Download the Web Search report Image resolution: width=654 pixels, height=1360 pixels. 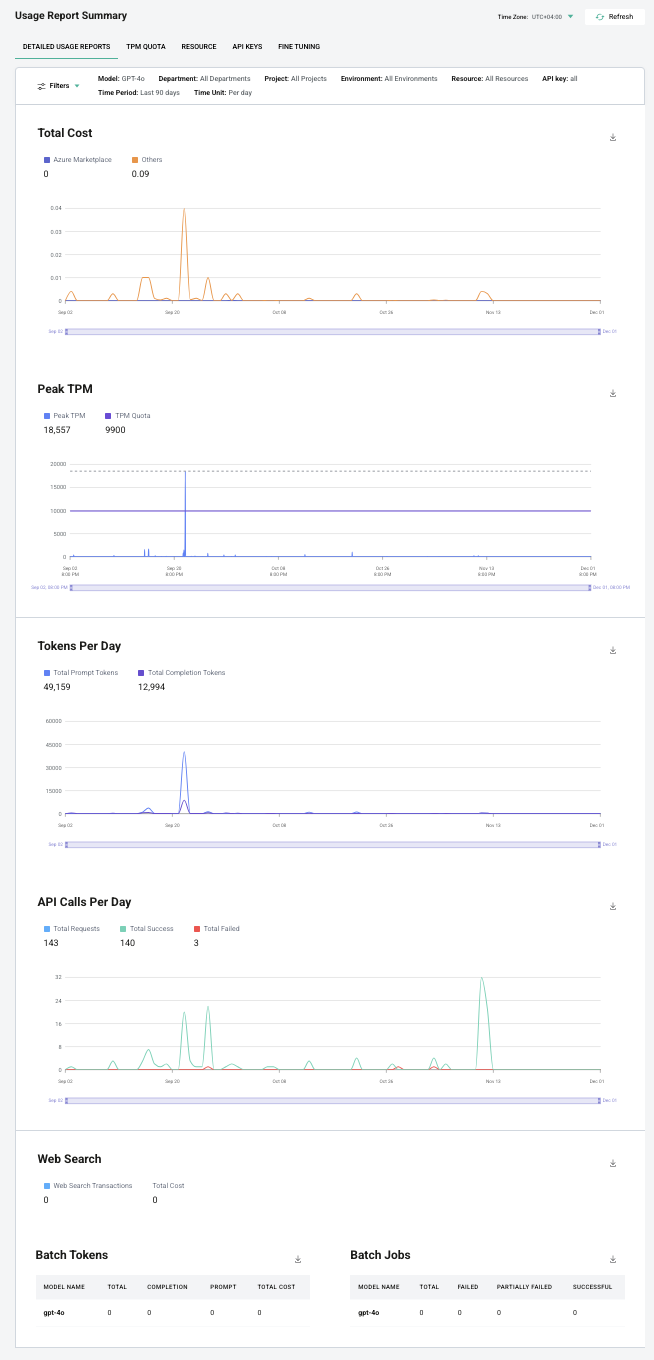click(x=613, y=1164)
